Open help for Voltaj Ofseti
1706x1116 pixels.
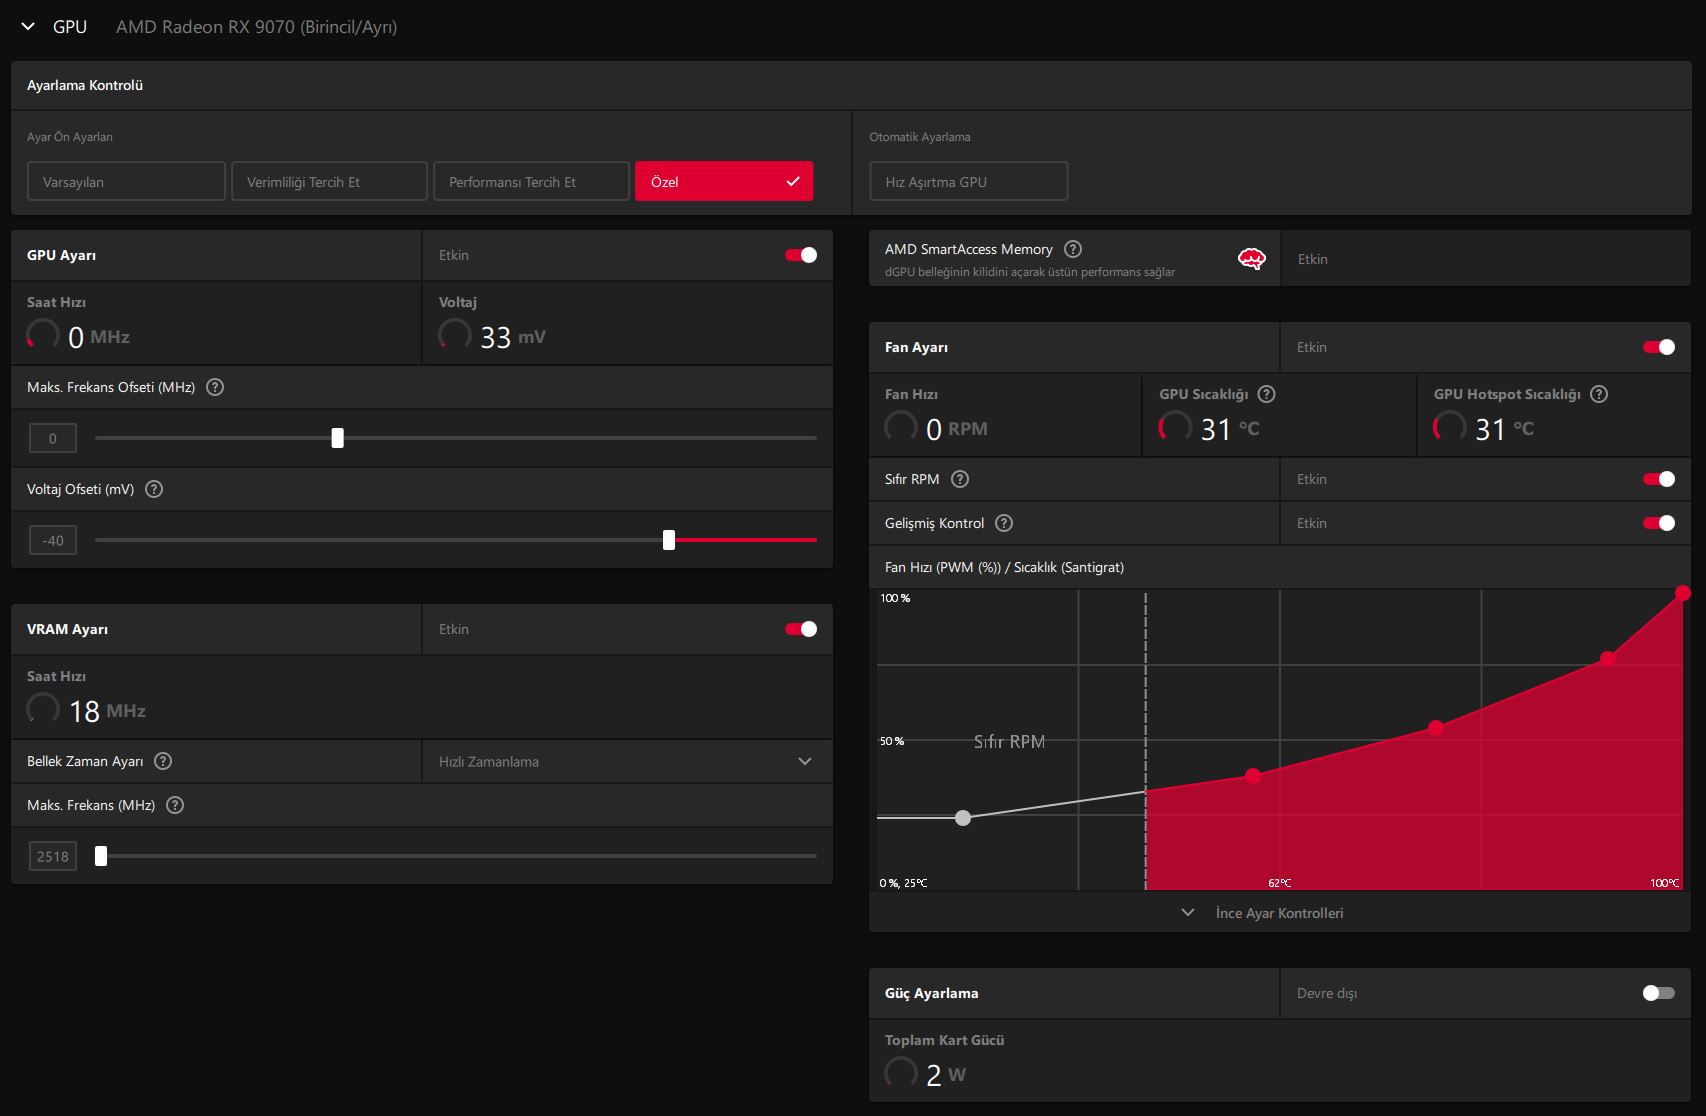click(x=154, y=489)
